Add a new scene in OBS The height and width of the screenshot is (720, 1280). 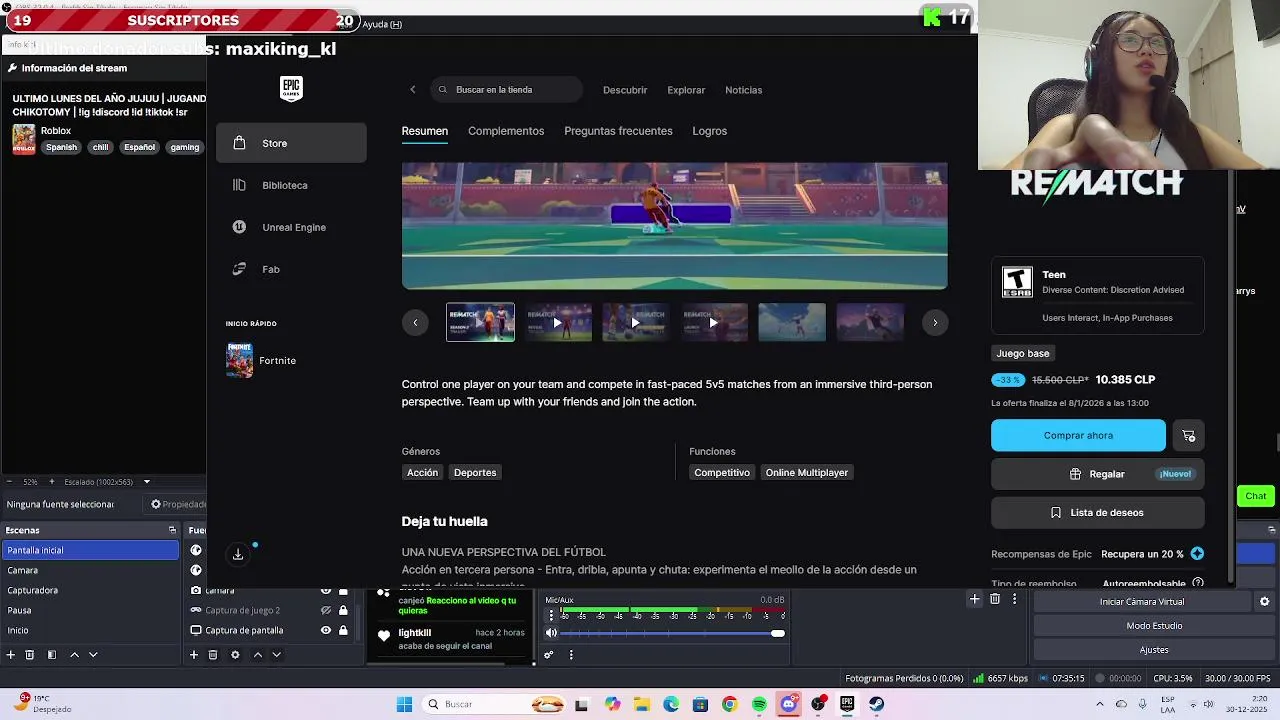(x=11, y=655)
